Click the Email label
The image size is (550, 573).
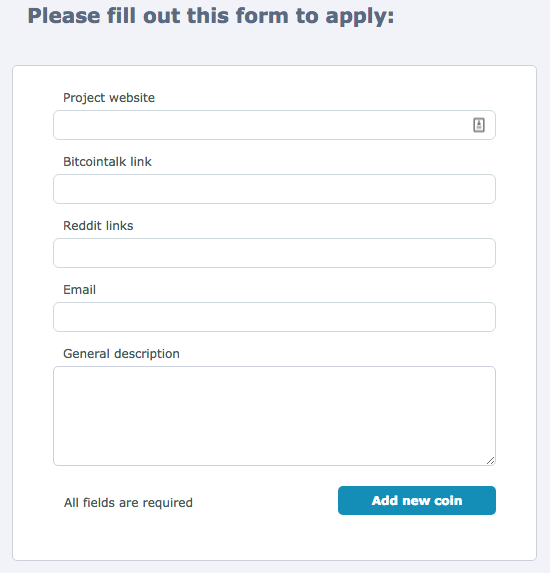point(80,289)
